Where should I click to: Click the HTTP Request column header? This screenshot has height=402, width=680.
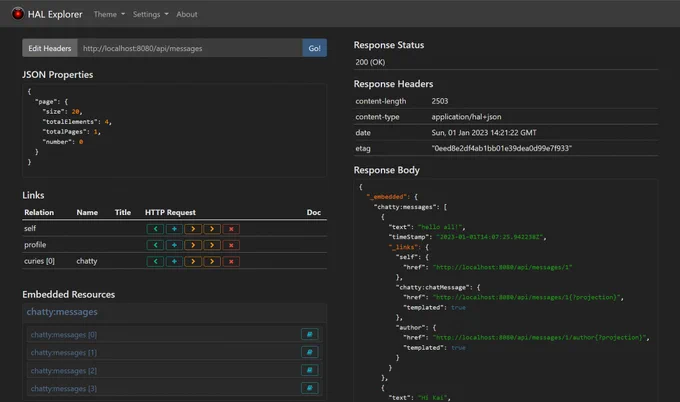(170, 212)
